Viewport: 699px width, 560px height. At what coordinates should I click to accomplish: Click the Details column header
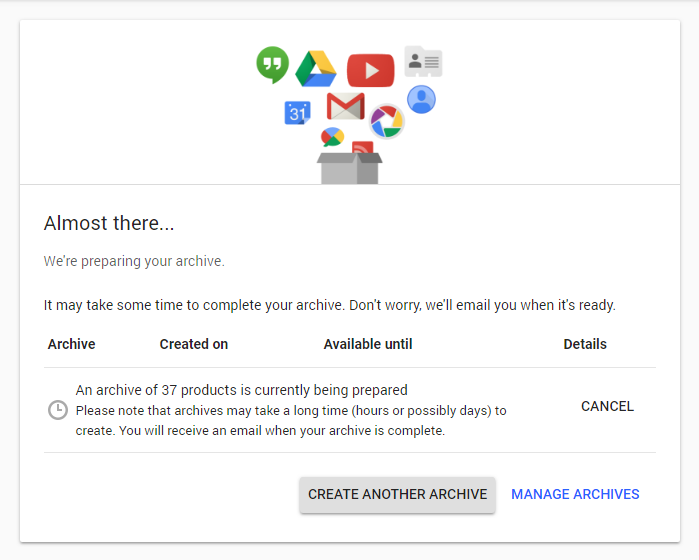[585, 344]
